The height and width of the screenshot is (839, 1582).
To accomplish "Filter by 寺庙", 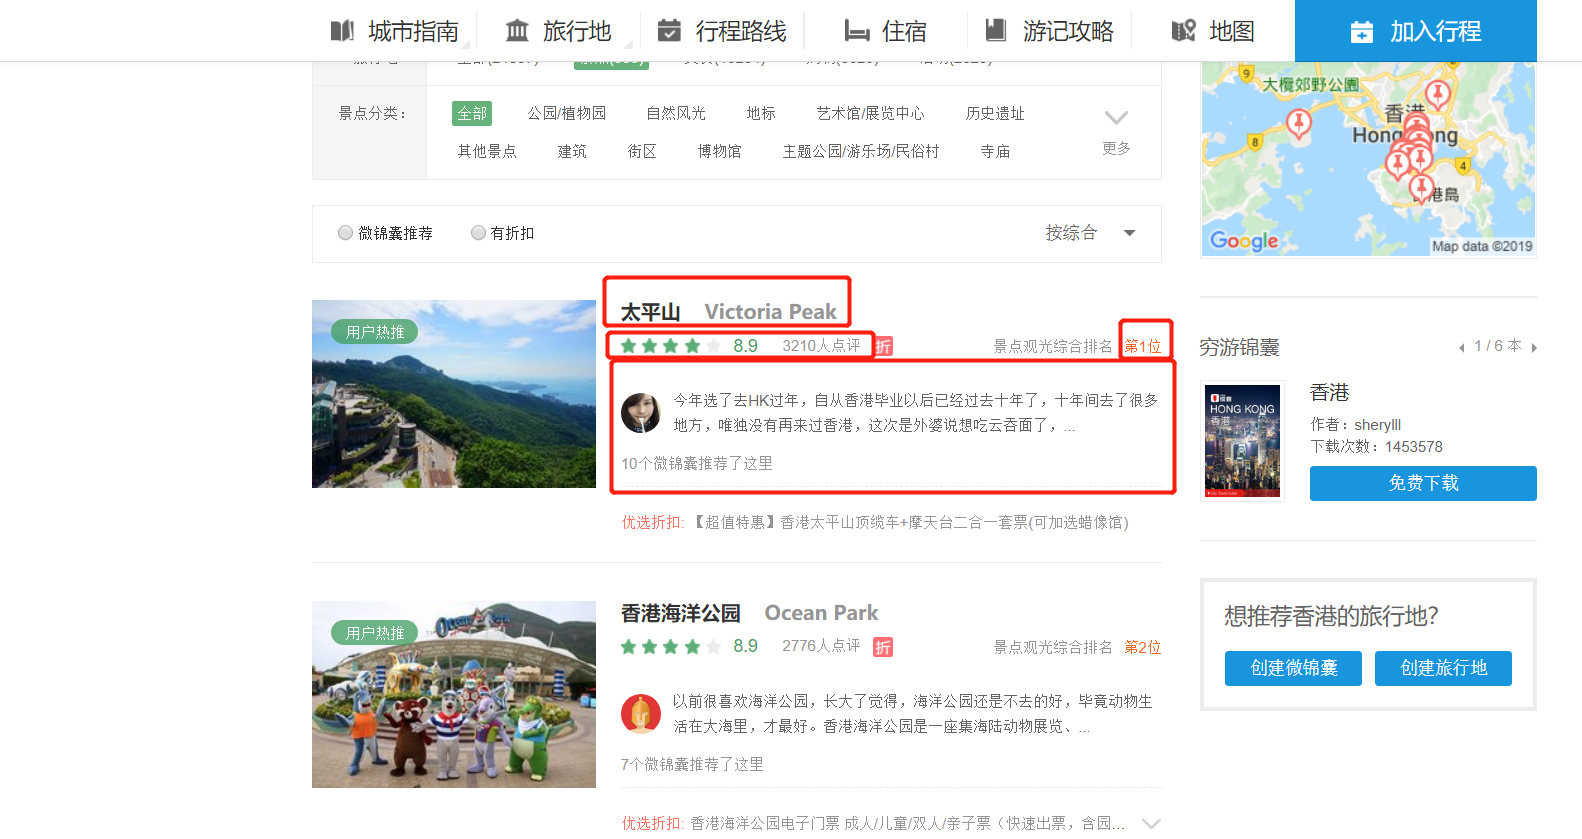I will click(995, 151).
